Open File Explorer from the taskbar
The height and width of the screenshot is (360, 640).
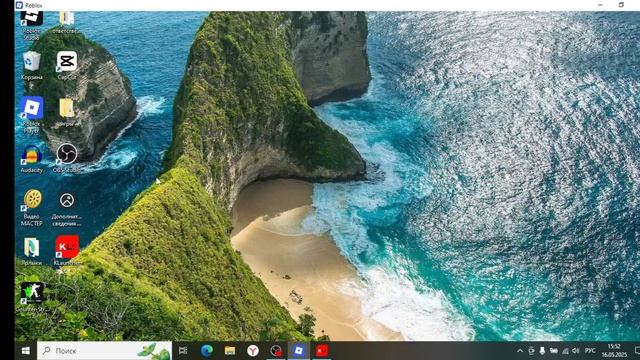click(230, 351)
